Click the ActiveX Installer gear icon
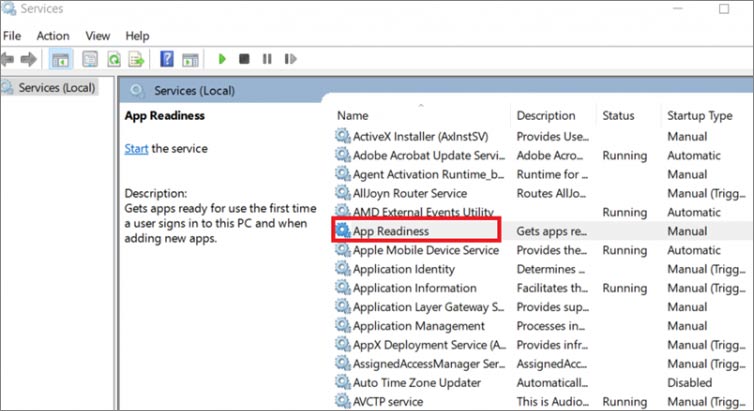754x411 pixels. [342, 136]
